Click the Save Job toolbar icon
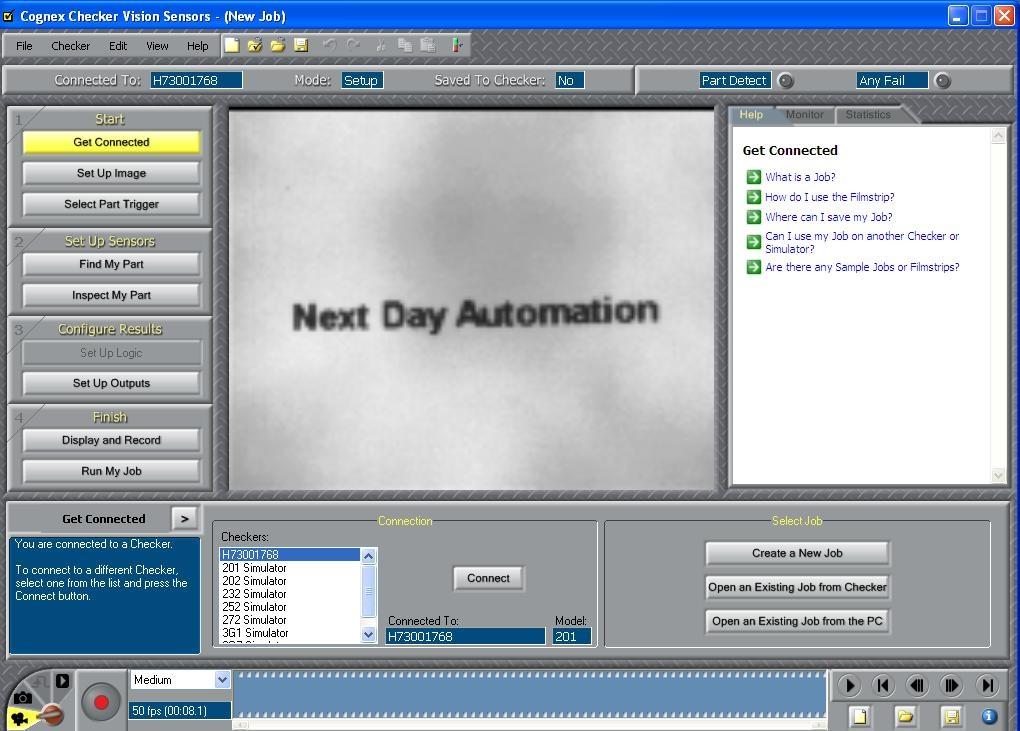Viewport: 1020px width, 731px height. point(301,45)
